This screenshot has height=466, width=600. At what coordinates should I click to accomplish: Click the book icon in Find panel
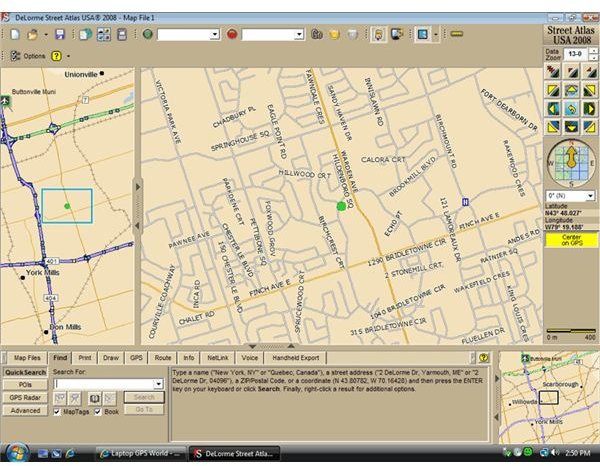pyautogui.click(x=95, y=399)
